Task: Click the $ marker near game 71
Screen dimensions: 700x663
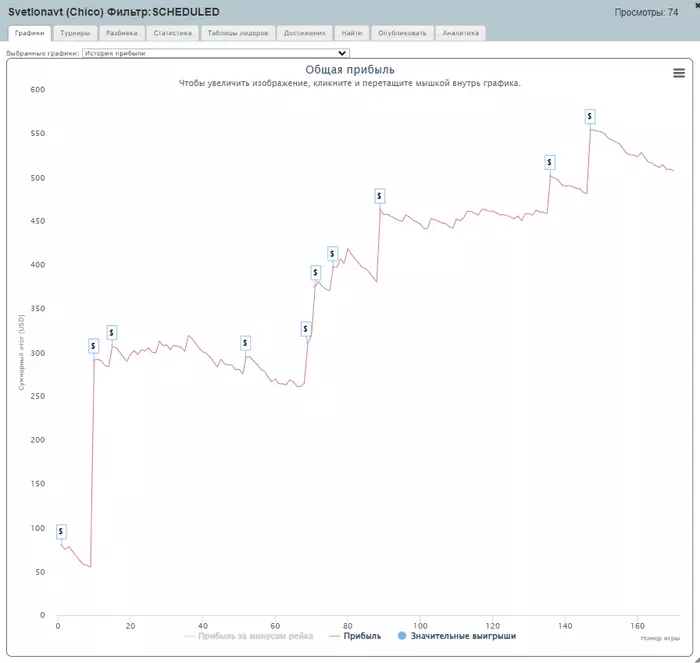Action: 316,272
